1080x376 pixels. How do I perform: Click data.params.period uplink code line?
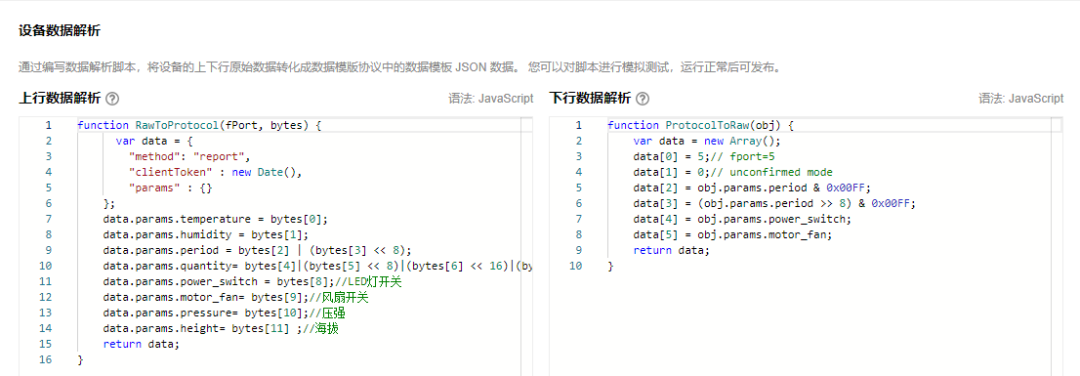point(257,250)
